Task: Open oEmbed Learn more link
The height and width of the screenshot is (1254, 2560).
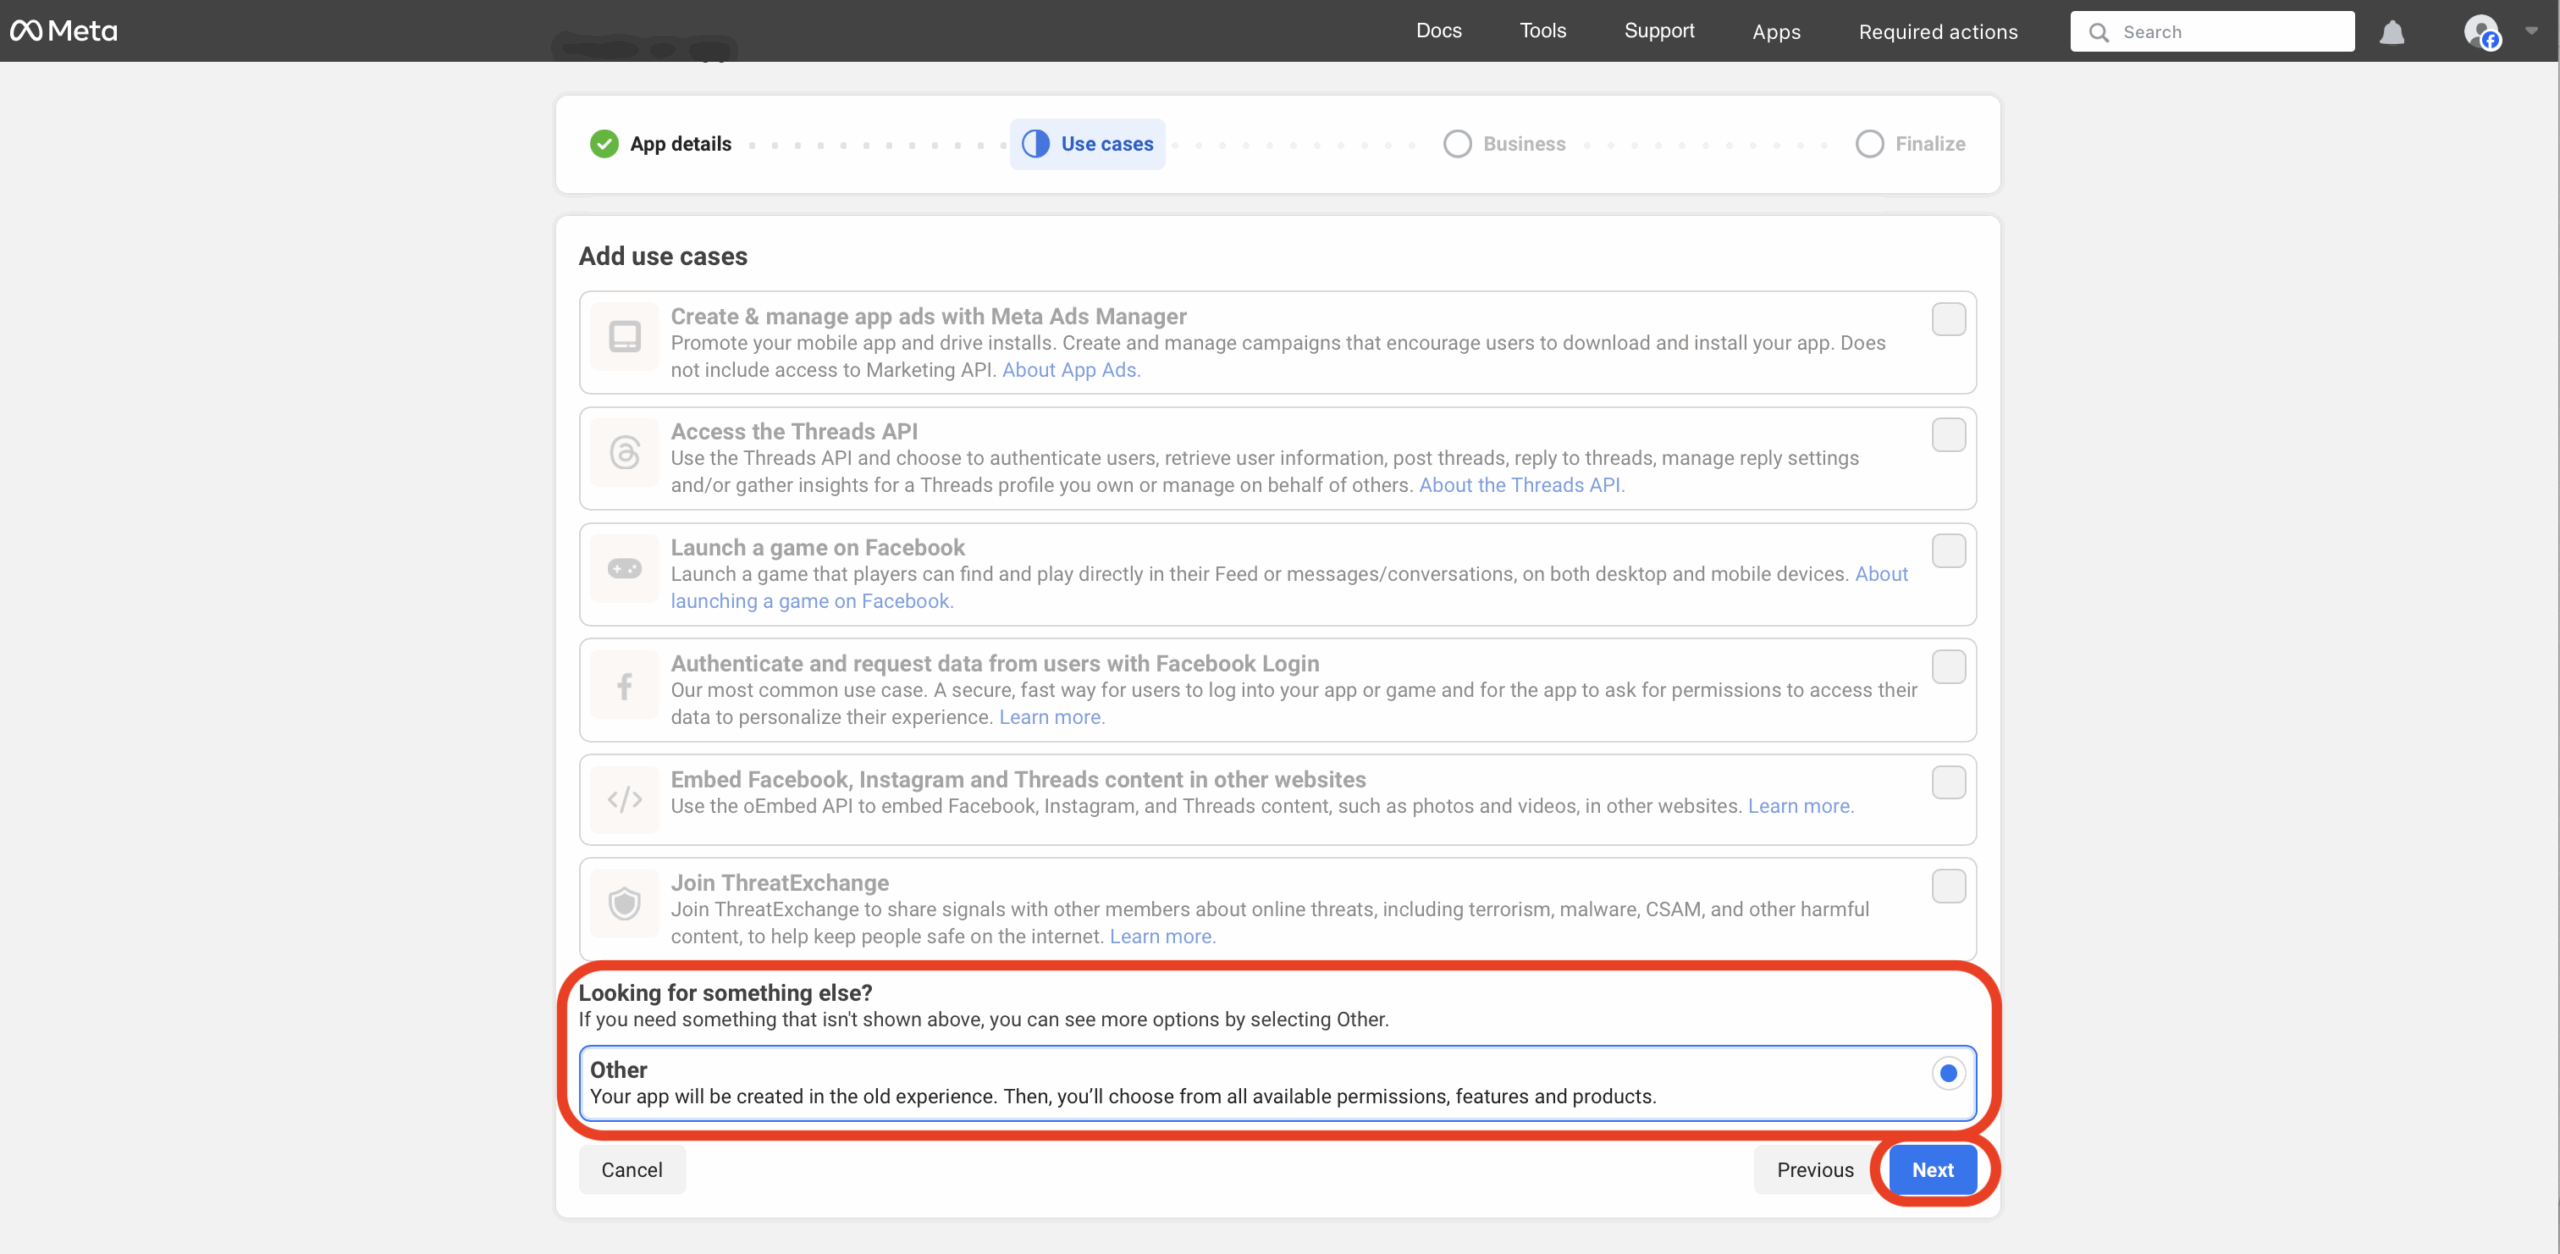Action: (1801, 806)
